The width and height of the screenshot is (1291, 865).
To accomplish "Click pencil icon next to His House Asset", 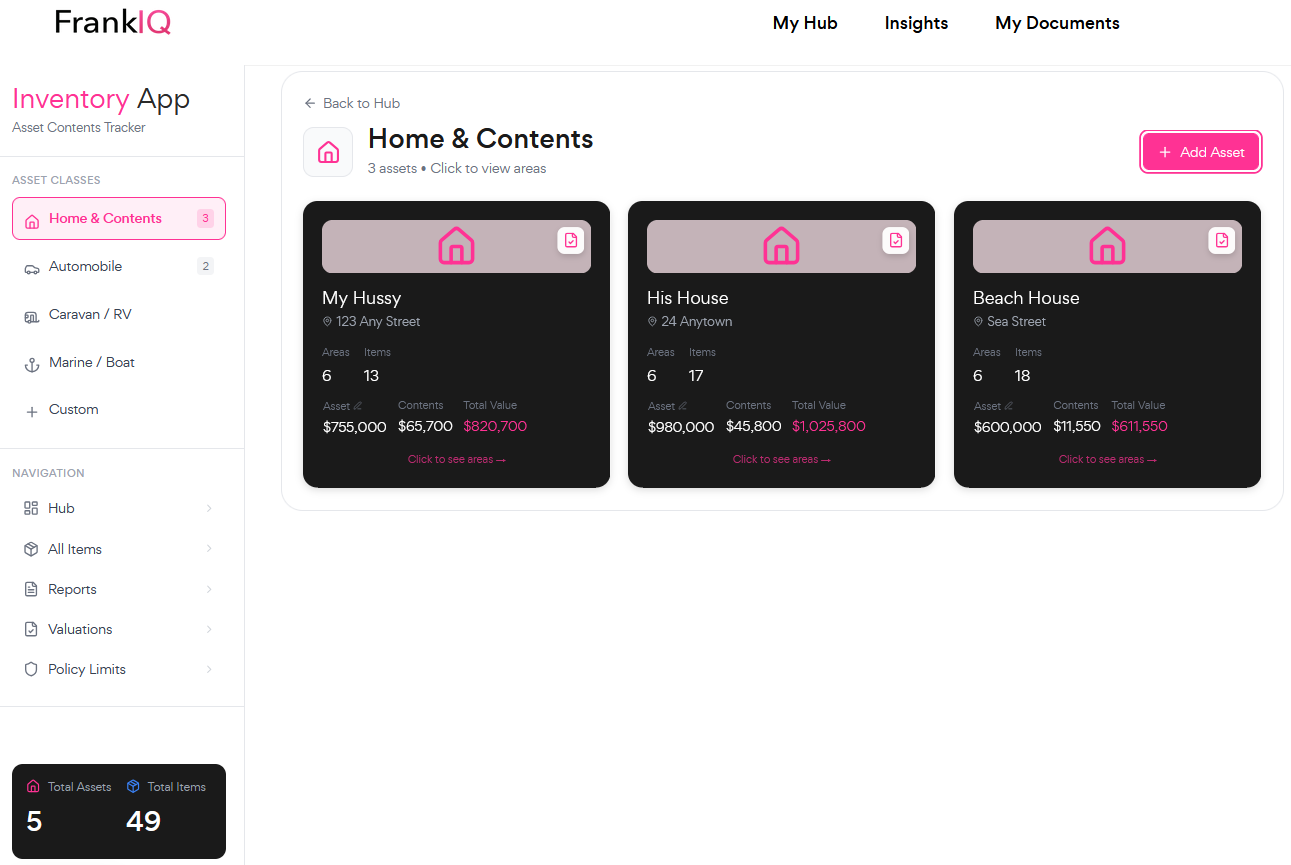I will (x=683, y=406).
